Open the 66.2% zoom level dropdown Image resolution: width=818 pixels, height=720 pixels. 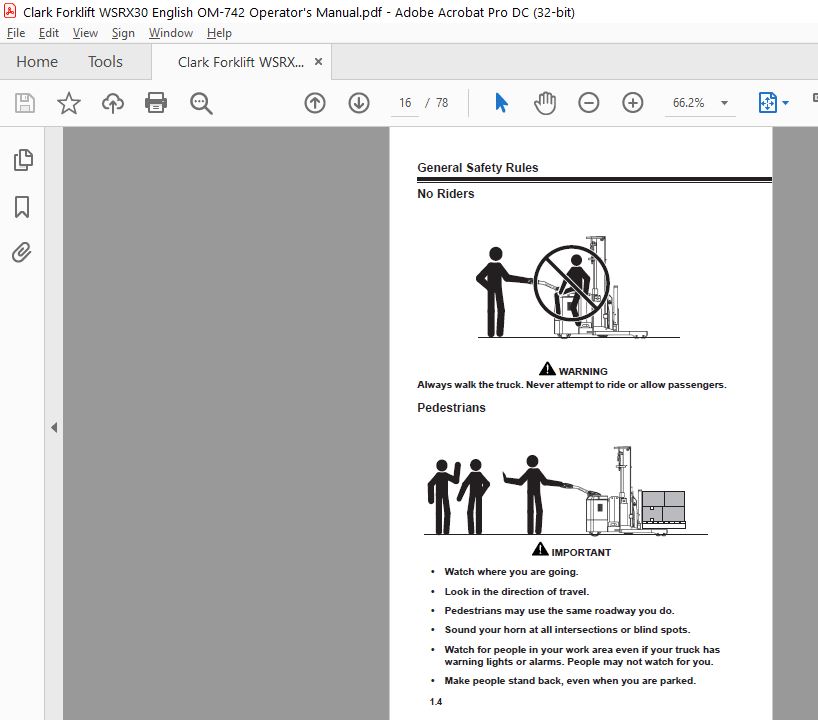click(x=724, y=103)
